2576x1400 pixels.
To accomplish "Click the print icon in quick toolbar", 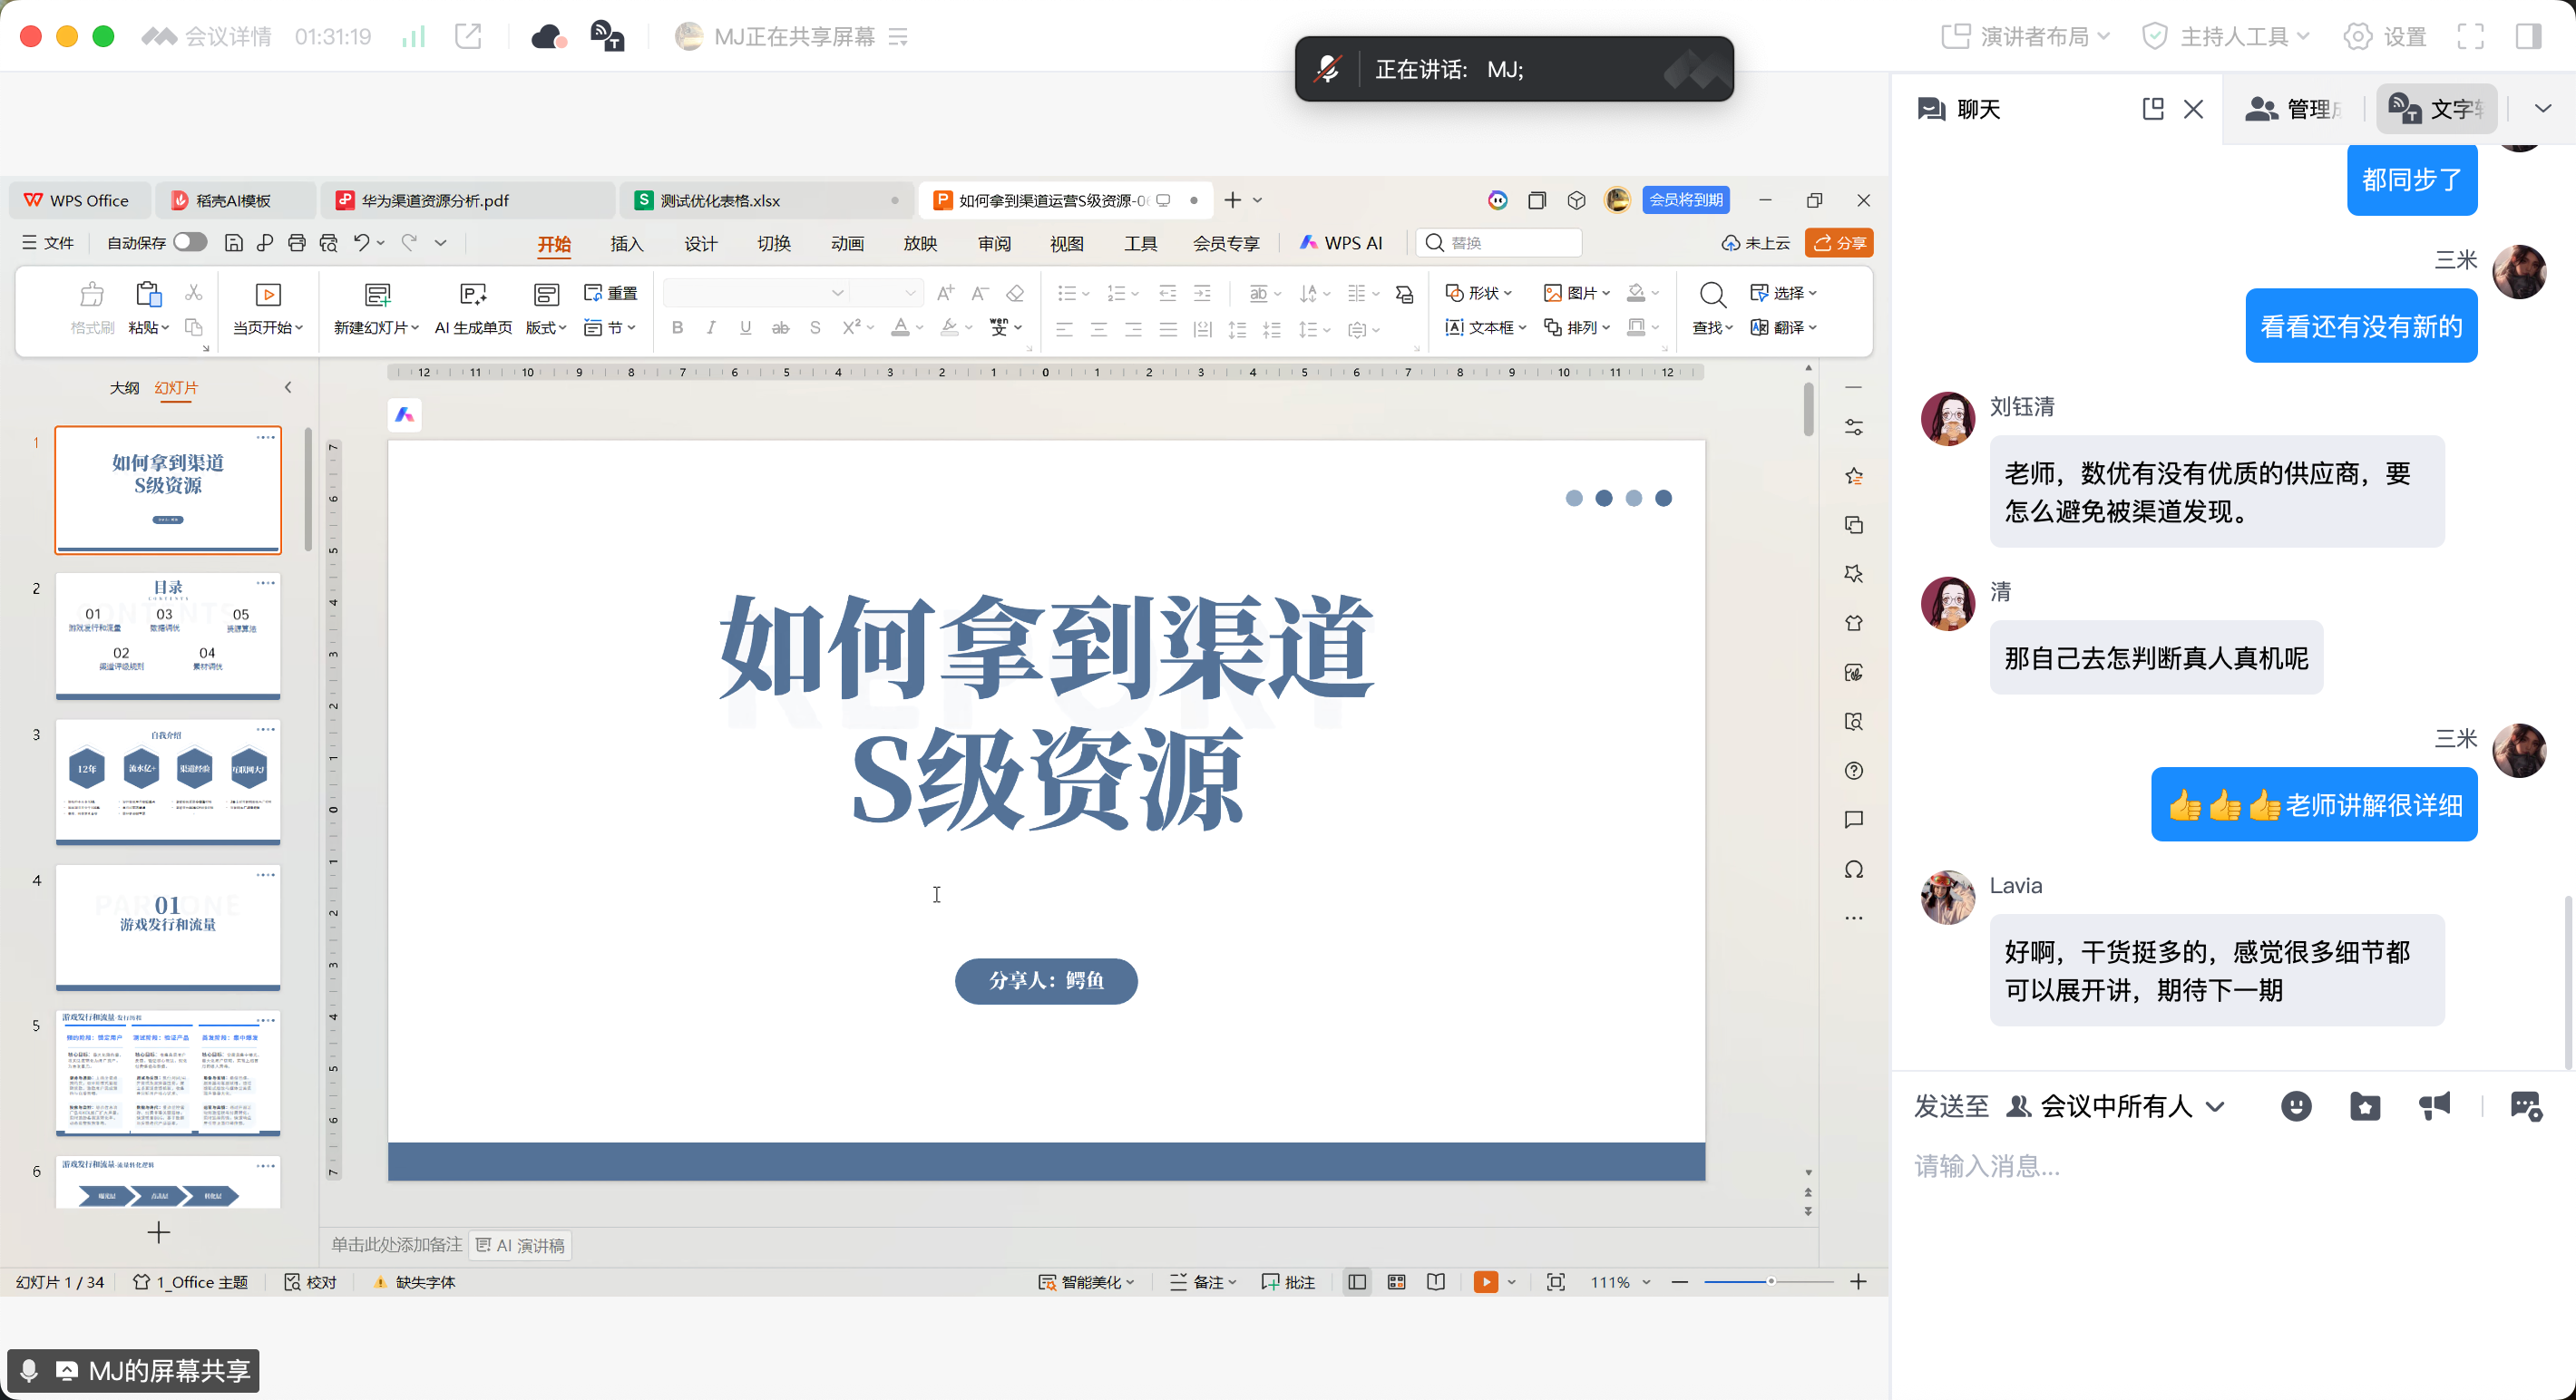I will point(296,242).
